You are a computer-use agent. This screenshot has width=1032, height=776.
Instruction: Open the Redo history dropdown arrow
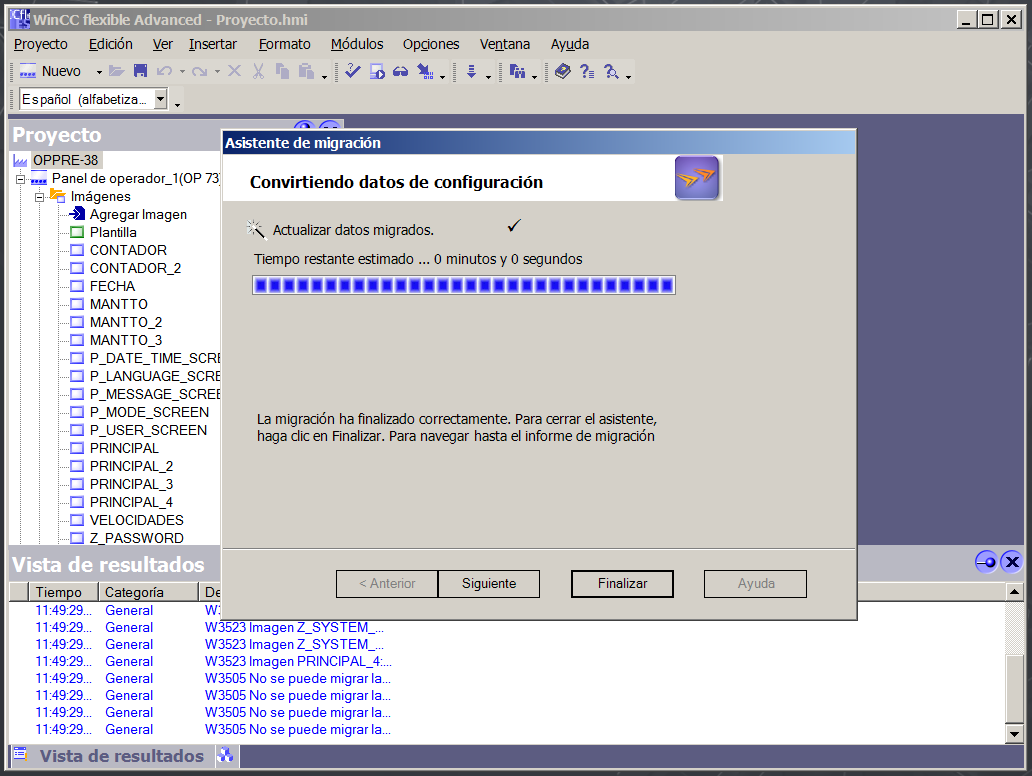pyautogui.click(x=217, y=72)
